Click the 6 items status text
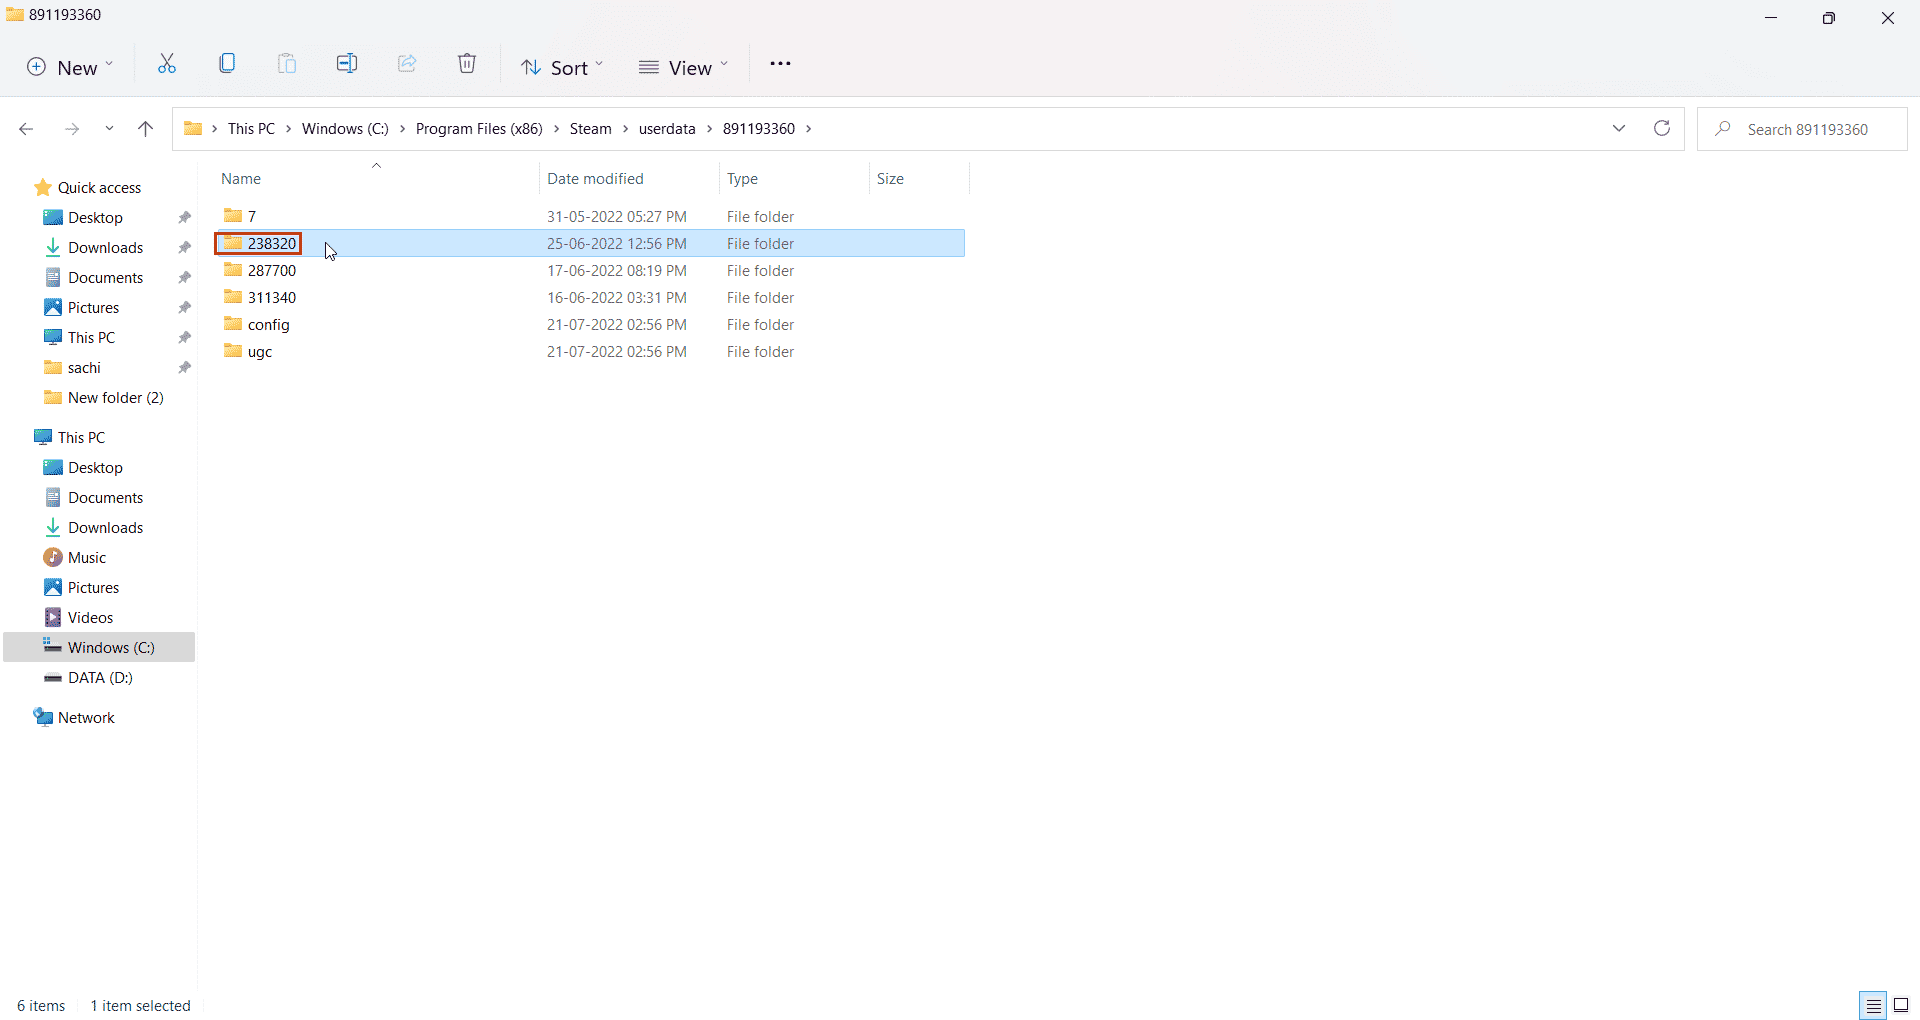 [41, 1005]
